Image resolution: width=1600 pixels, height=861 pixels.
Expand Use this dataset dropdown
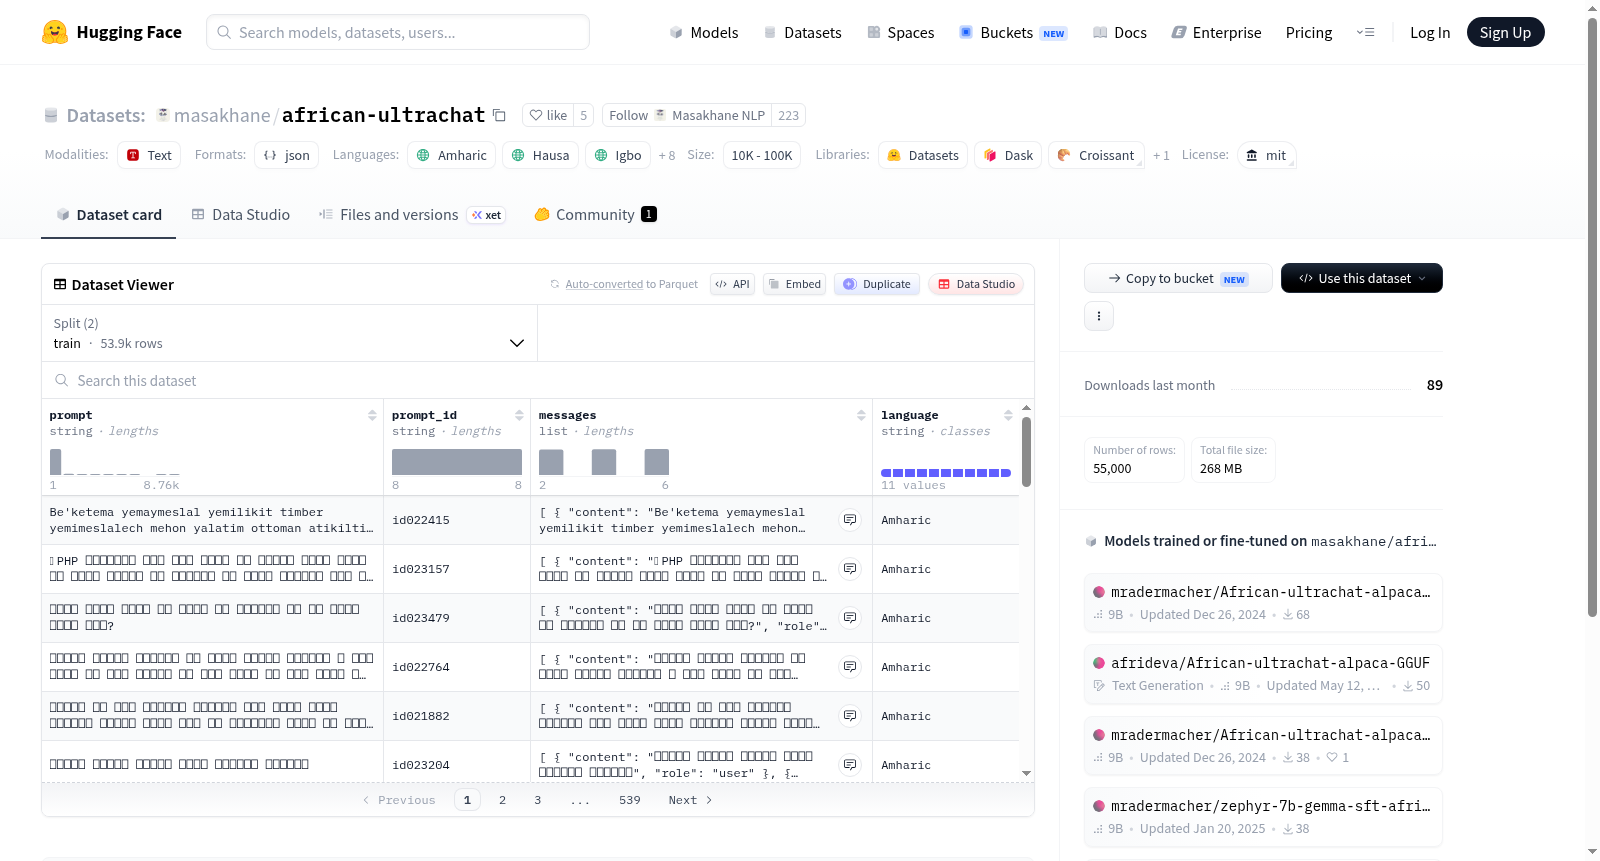point(1361,278)
